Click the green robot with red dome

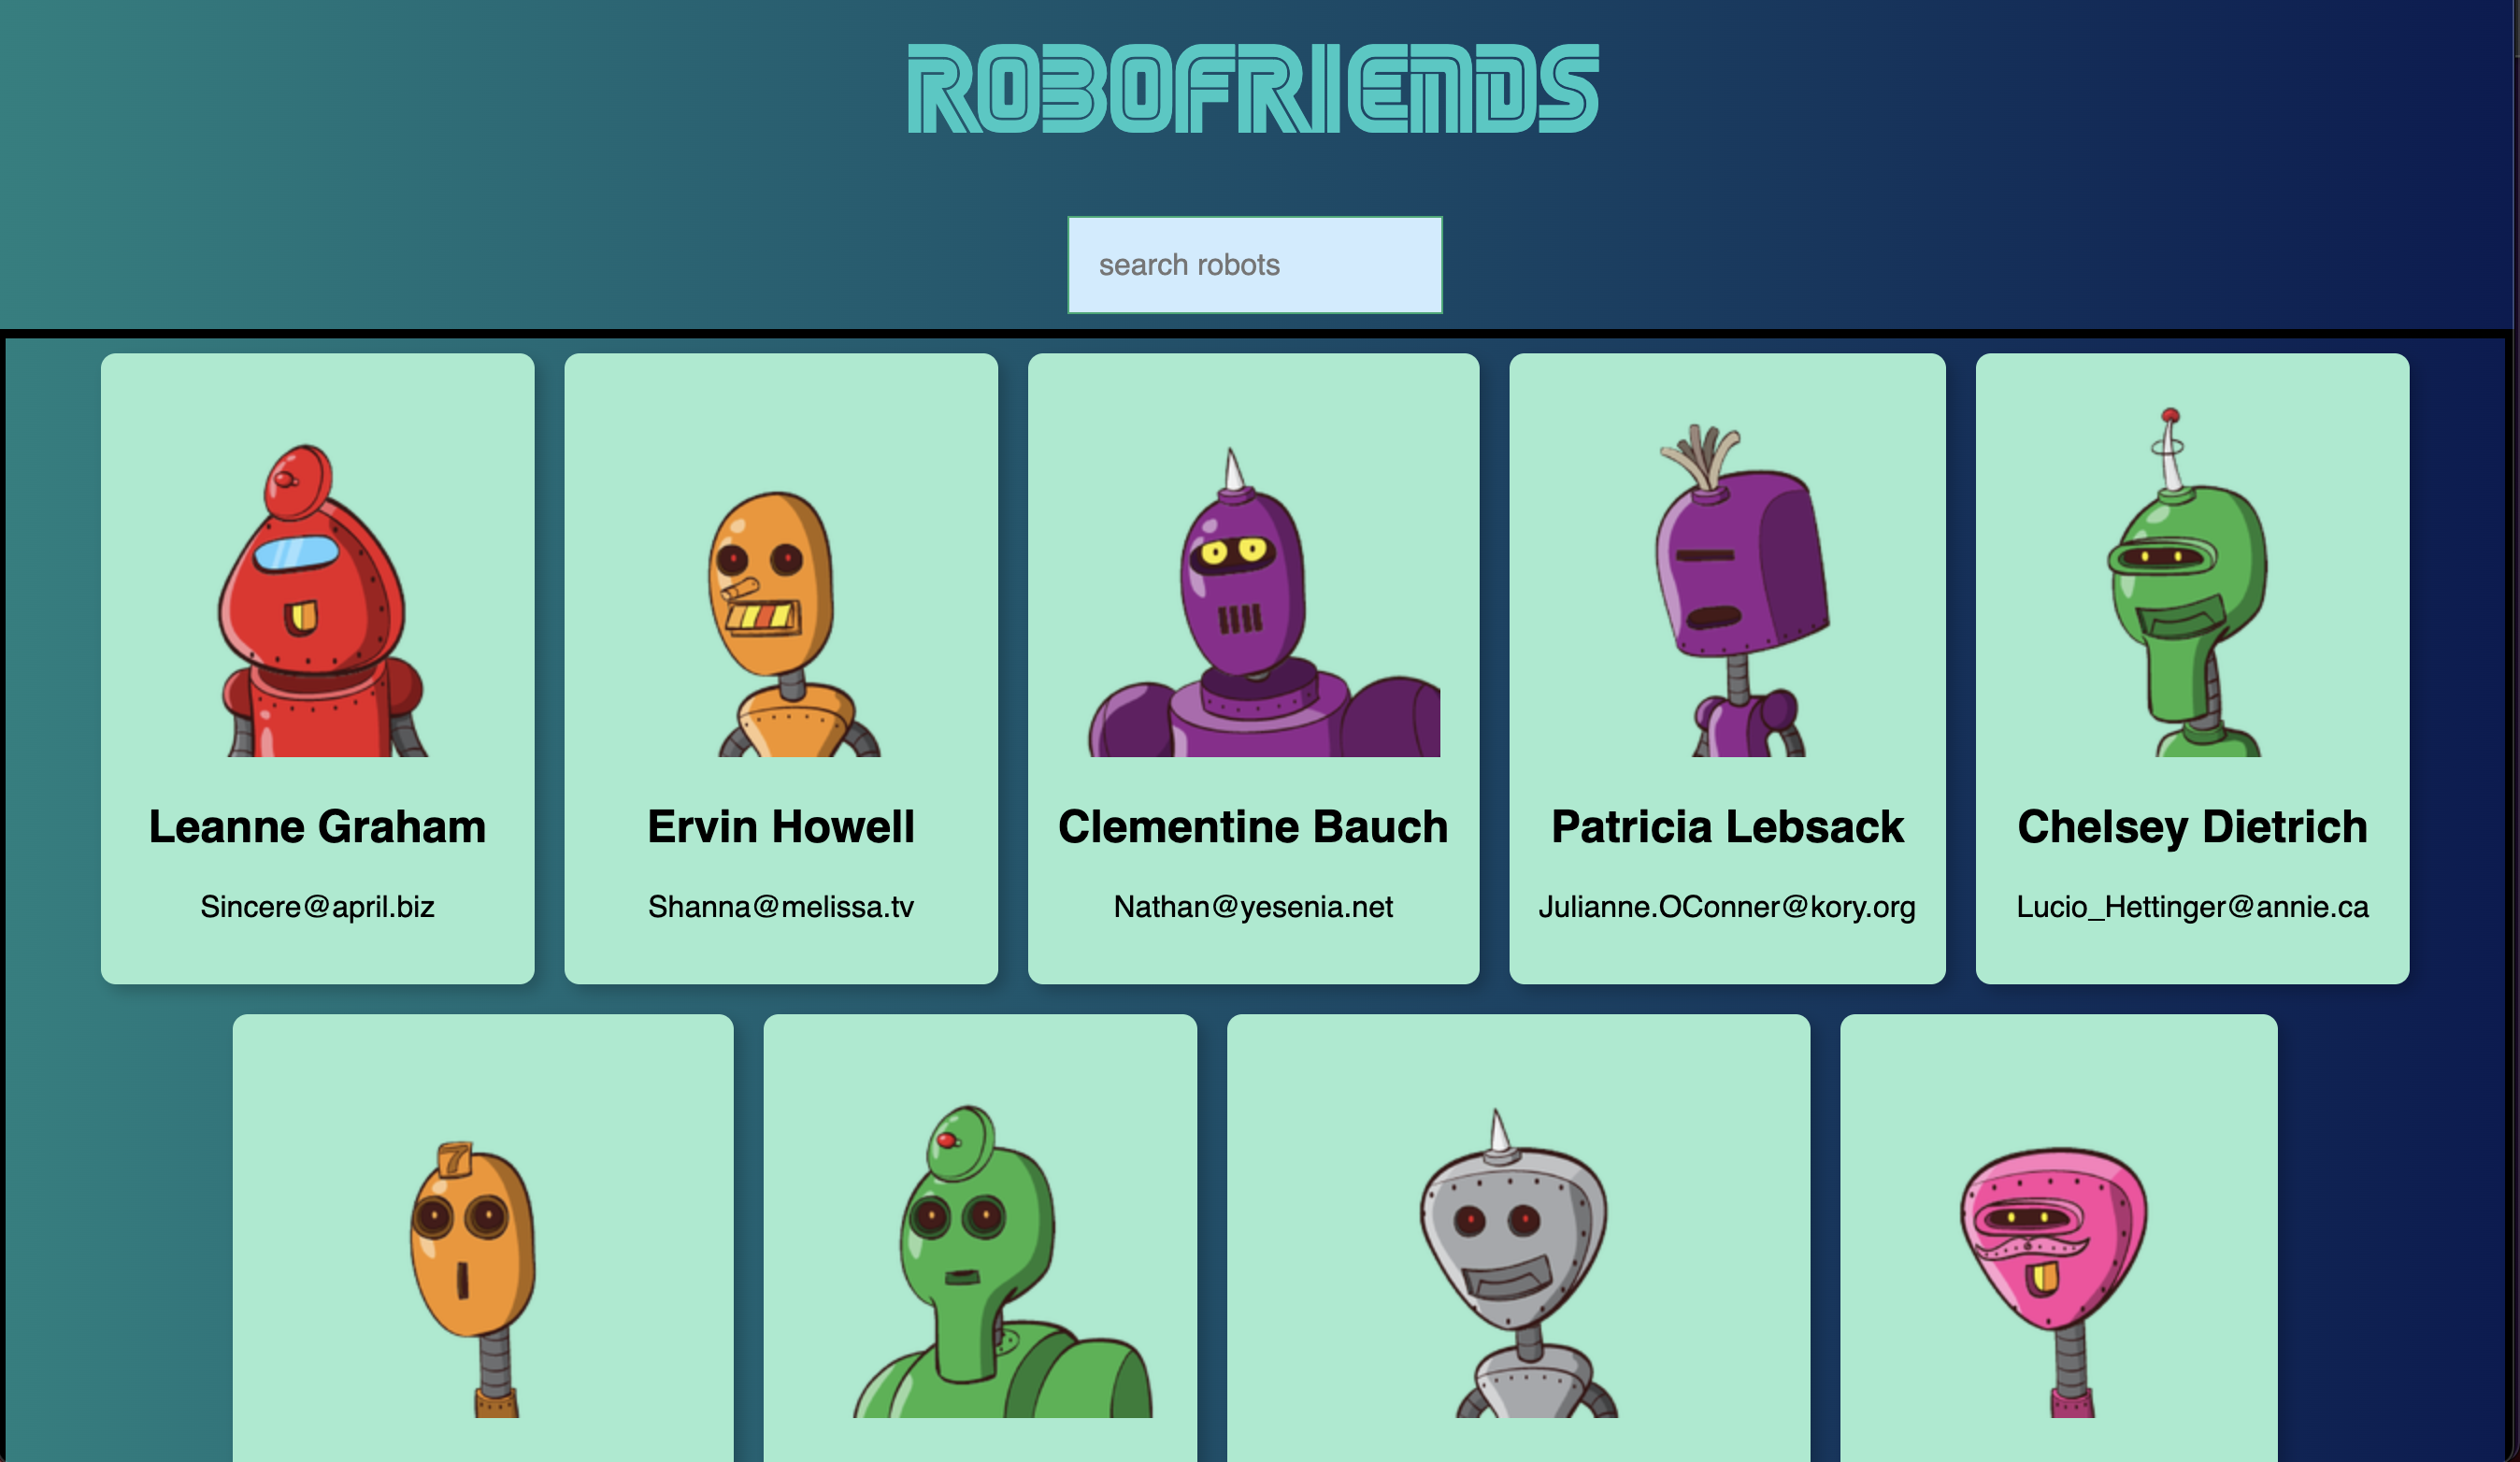click(1002, 1260)
